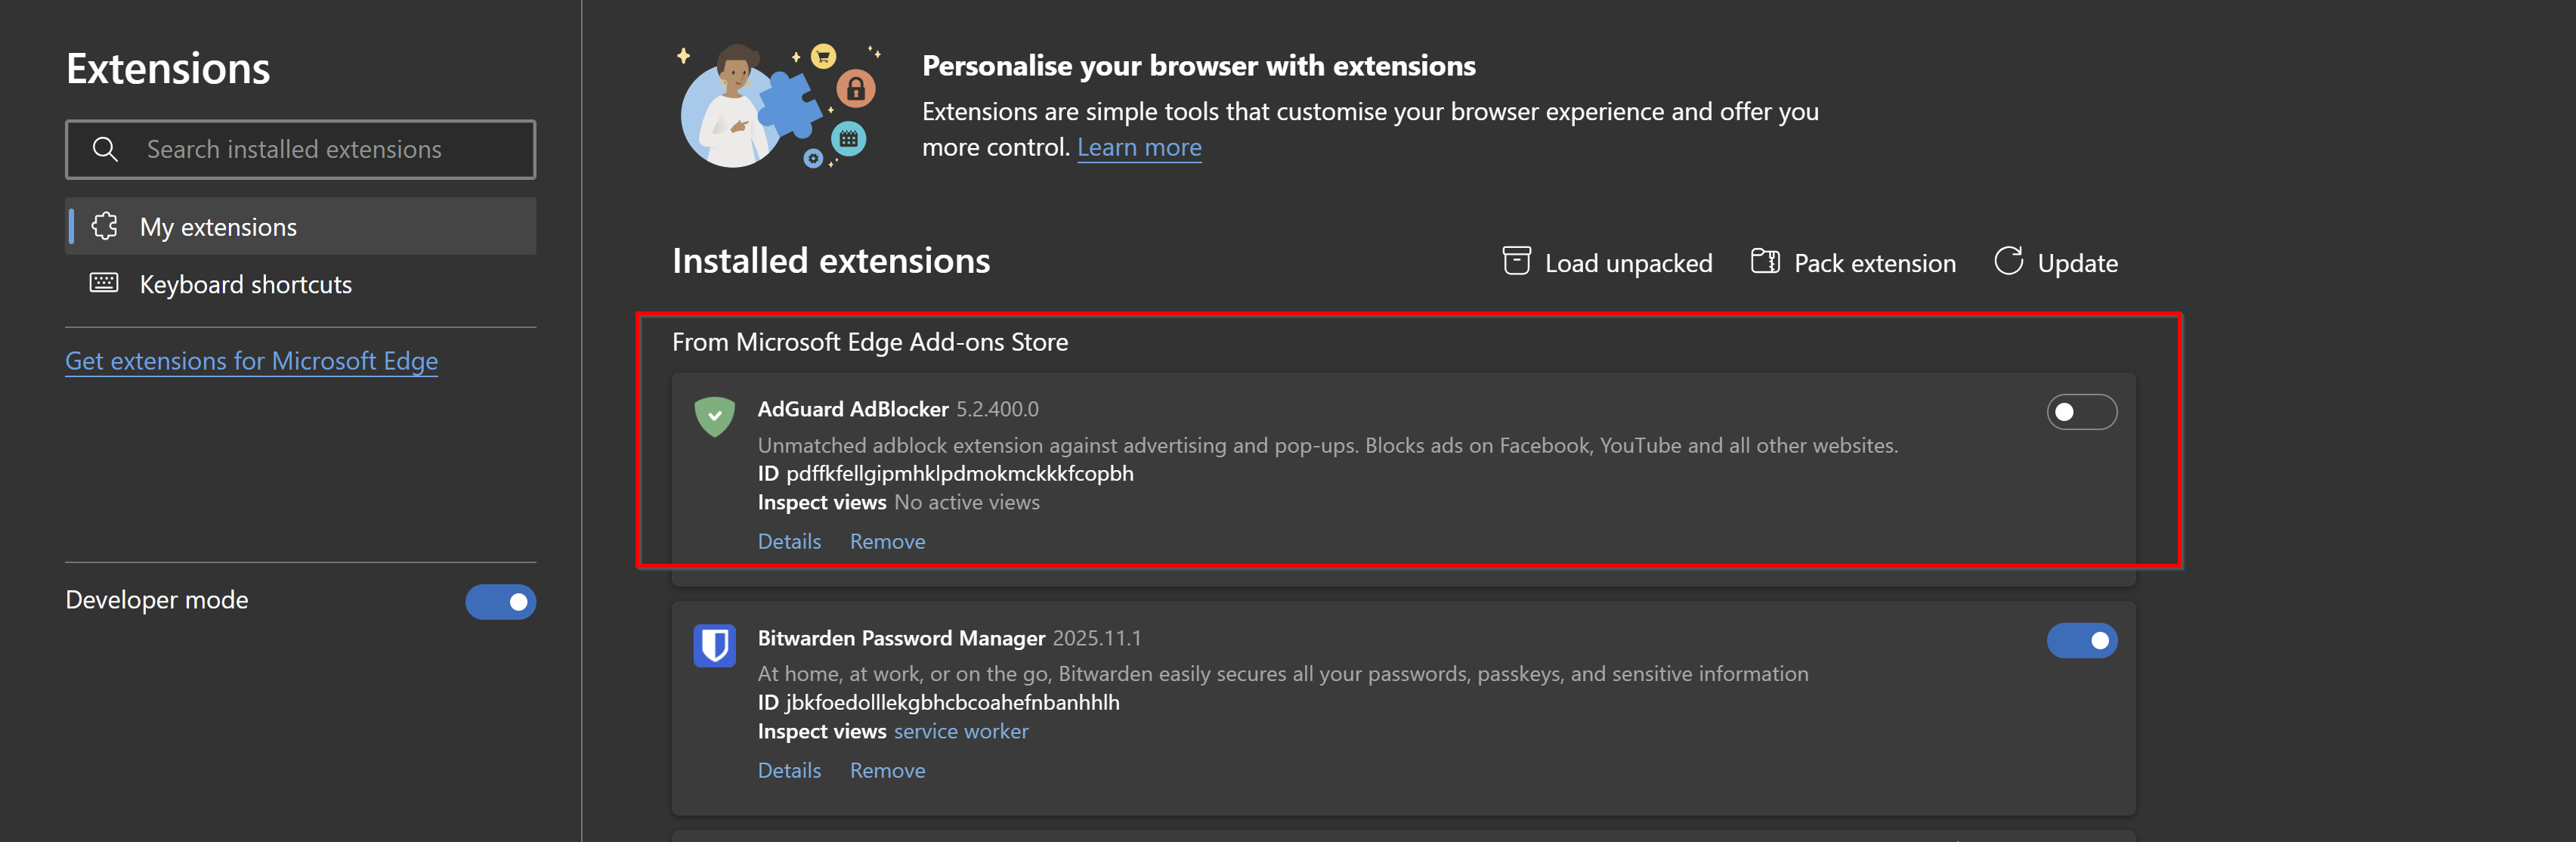The width and height of the screenshot is (2576, 842).
Task: Click the Bitwarden 'At home, at work' description
Action: (x=1282, y=674)
